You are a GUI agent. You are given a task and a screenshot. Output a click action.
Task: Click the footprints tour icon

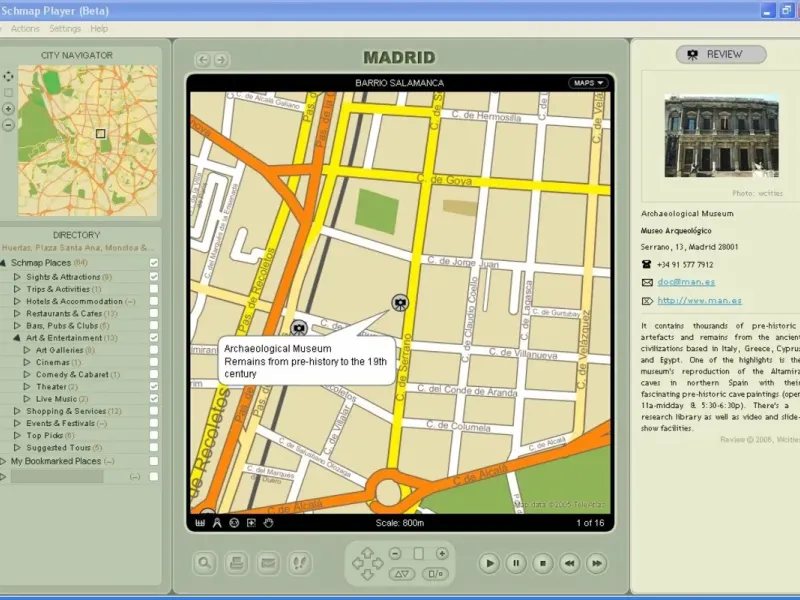click(x=301, y=563)
